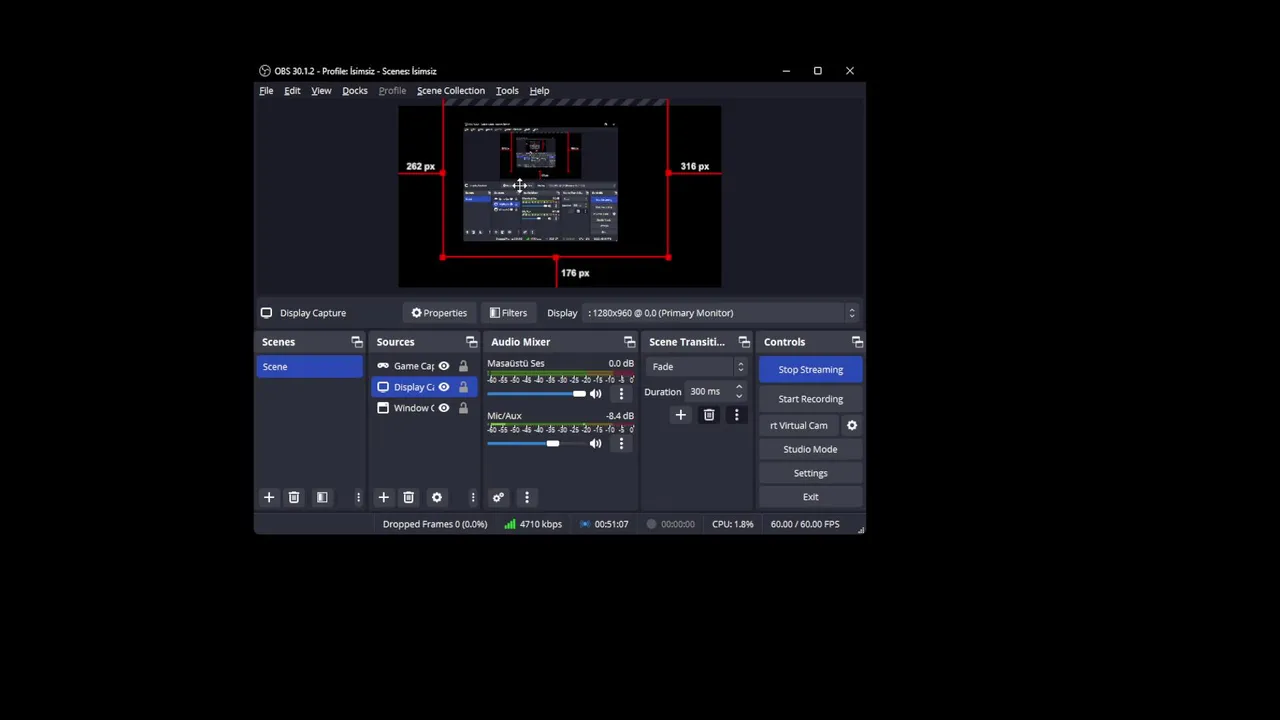
Task: Open scene filters icon in Scenes dock
Action: [x=322, y=497]
